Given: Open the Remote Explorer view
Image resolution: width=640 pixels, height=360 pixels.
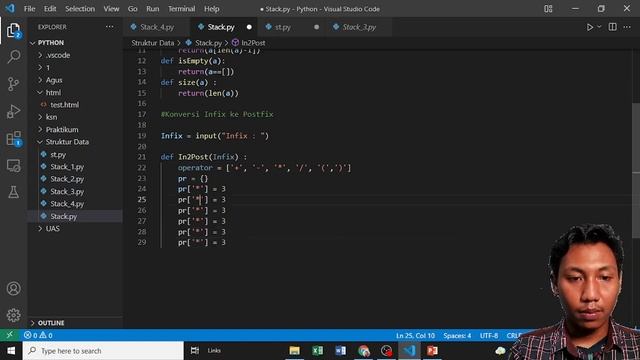Looking at the screenshot, I should [x=13, y=165].
